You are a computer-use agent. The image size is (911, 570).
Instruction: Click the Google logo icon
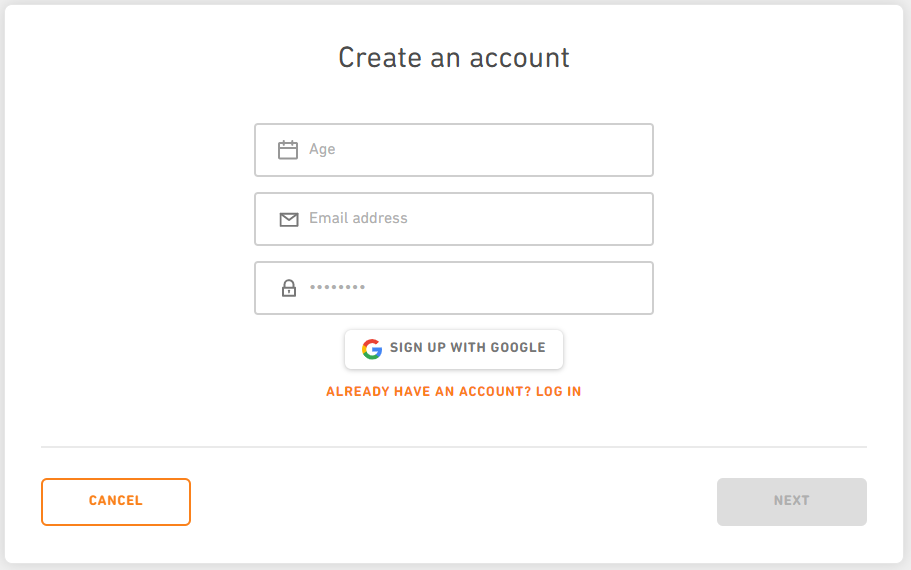(372, 349)
